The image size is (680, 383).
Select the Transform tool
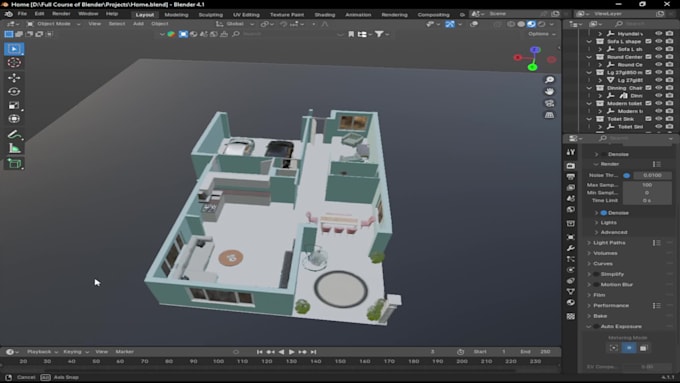(x=14, y=119)
